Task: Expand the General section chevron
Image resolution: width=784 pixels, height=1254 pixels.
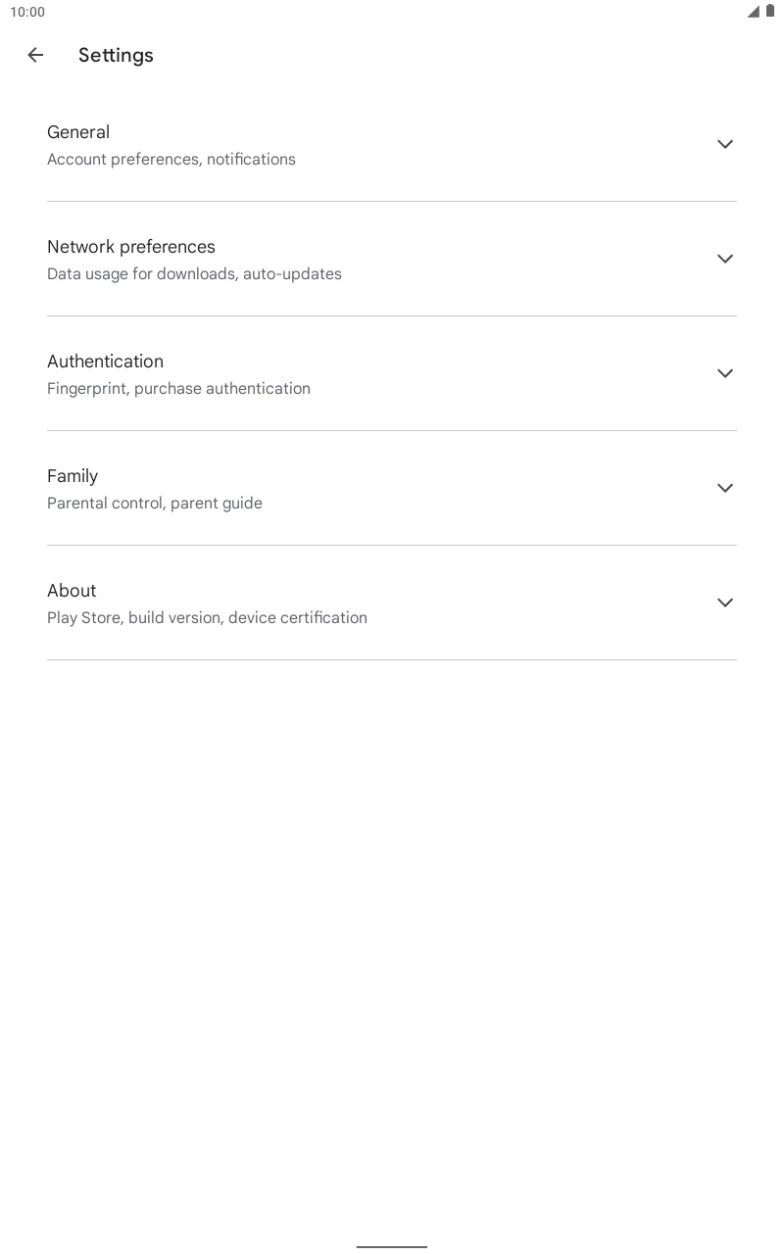Action: 725,144
